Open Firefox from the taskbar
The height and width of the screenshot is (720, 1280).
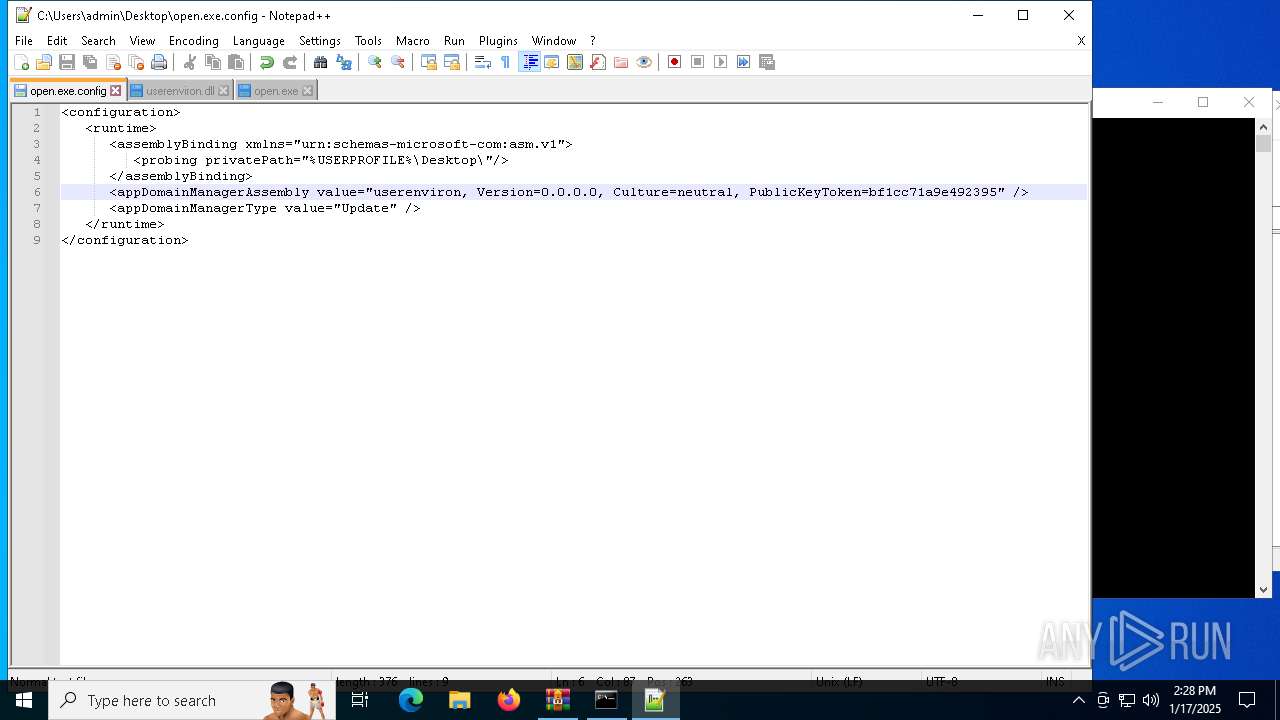tap(509, 700)
